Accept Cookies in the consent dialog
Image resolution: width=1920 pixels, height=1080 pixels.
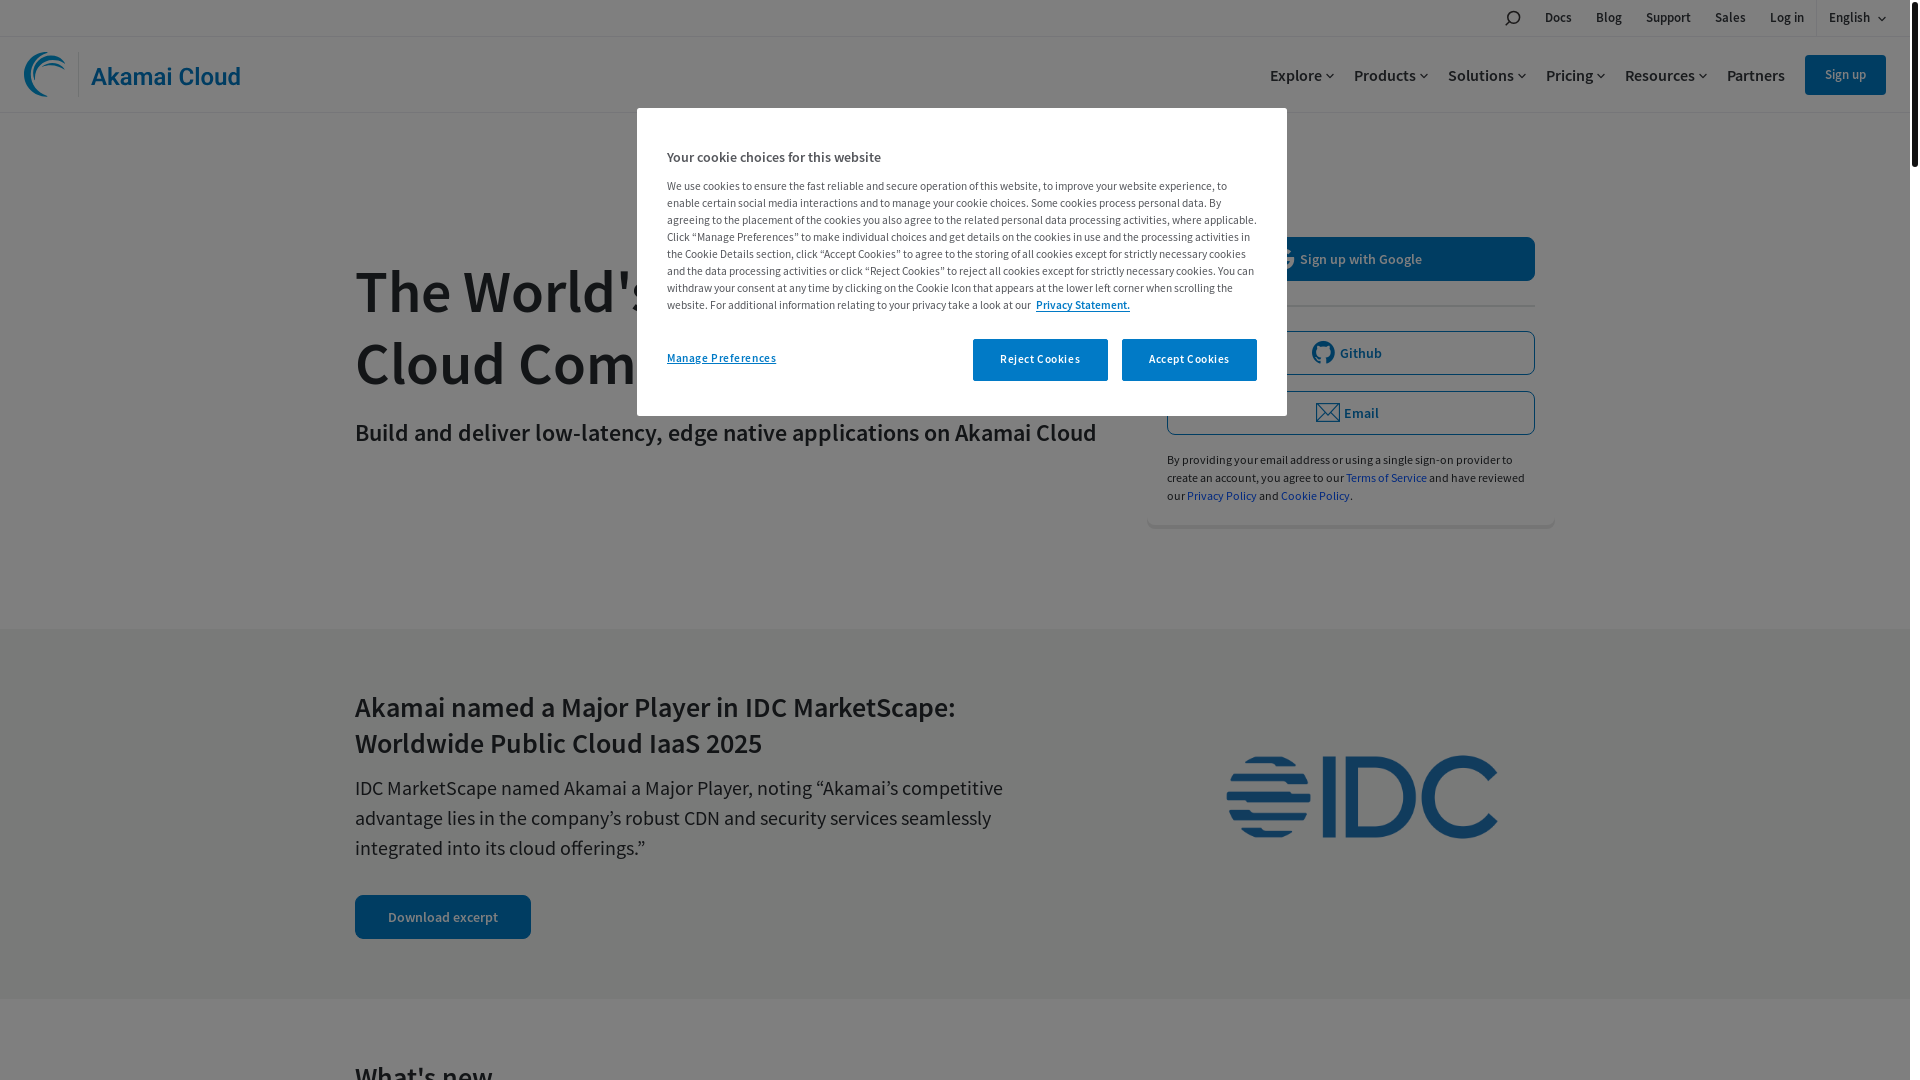(1189, 360)
